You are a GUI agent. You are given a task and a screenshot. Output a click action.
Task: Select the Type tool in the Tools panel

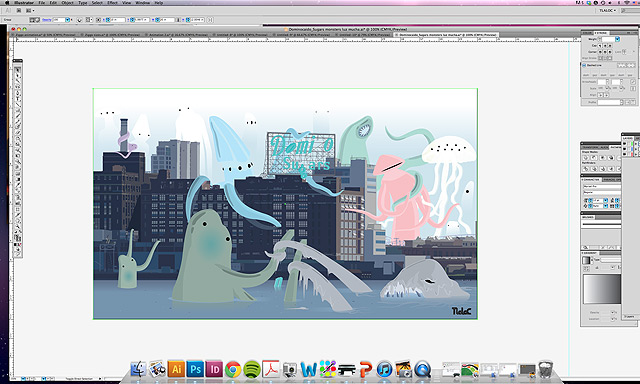tap(18, 98)
